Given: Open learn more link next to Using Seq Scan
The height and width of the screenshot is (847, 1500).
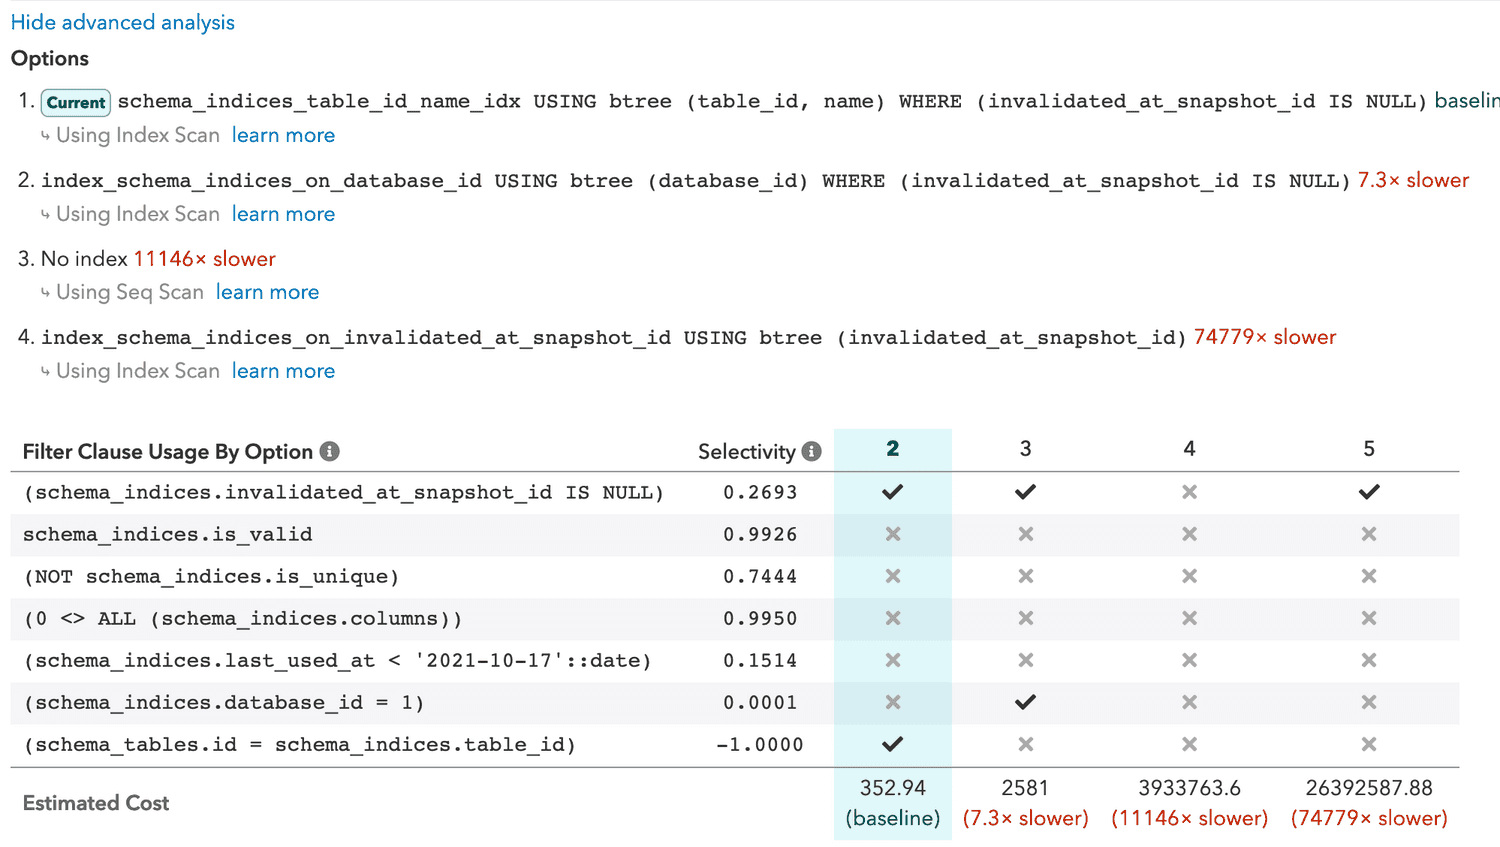Looking at the screenshot, I should point(267,292).
